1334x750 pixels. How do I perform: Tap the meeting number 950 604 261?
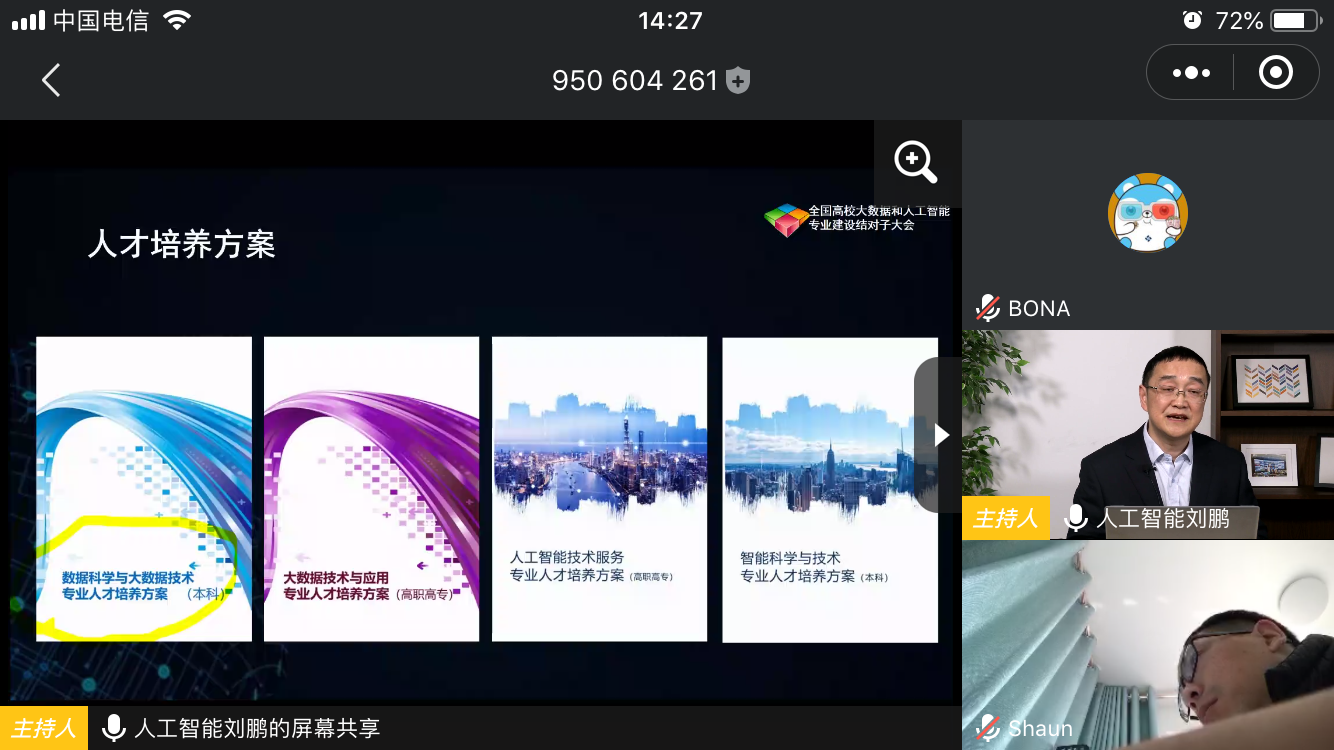pos(635,80)
